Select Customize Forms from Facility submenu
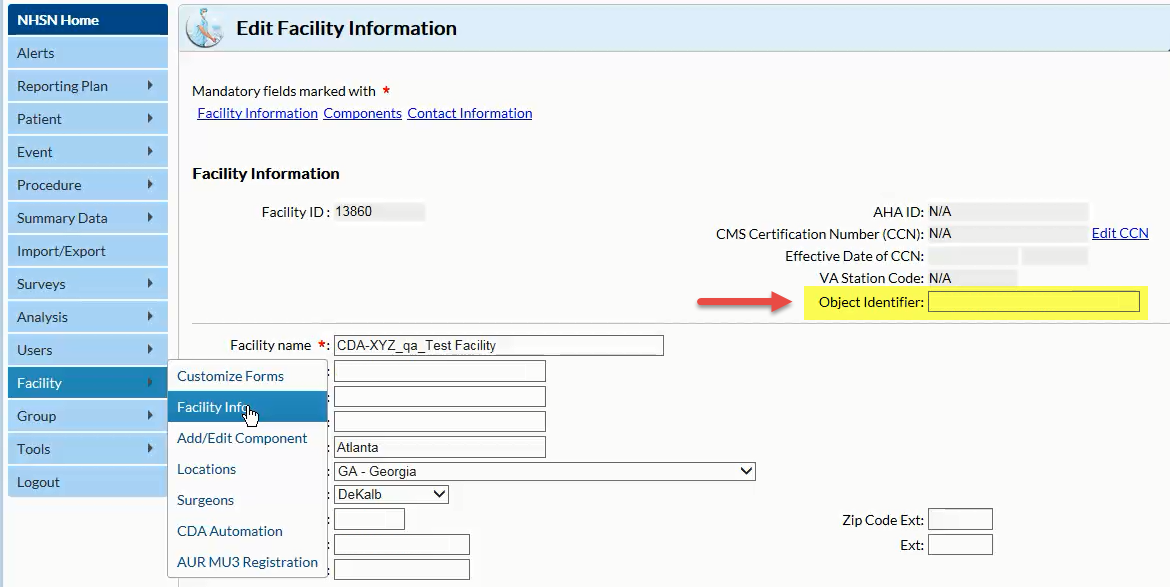The width and height of the screenshot is (1170, 587). 230,376
